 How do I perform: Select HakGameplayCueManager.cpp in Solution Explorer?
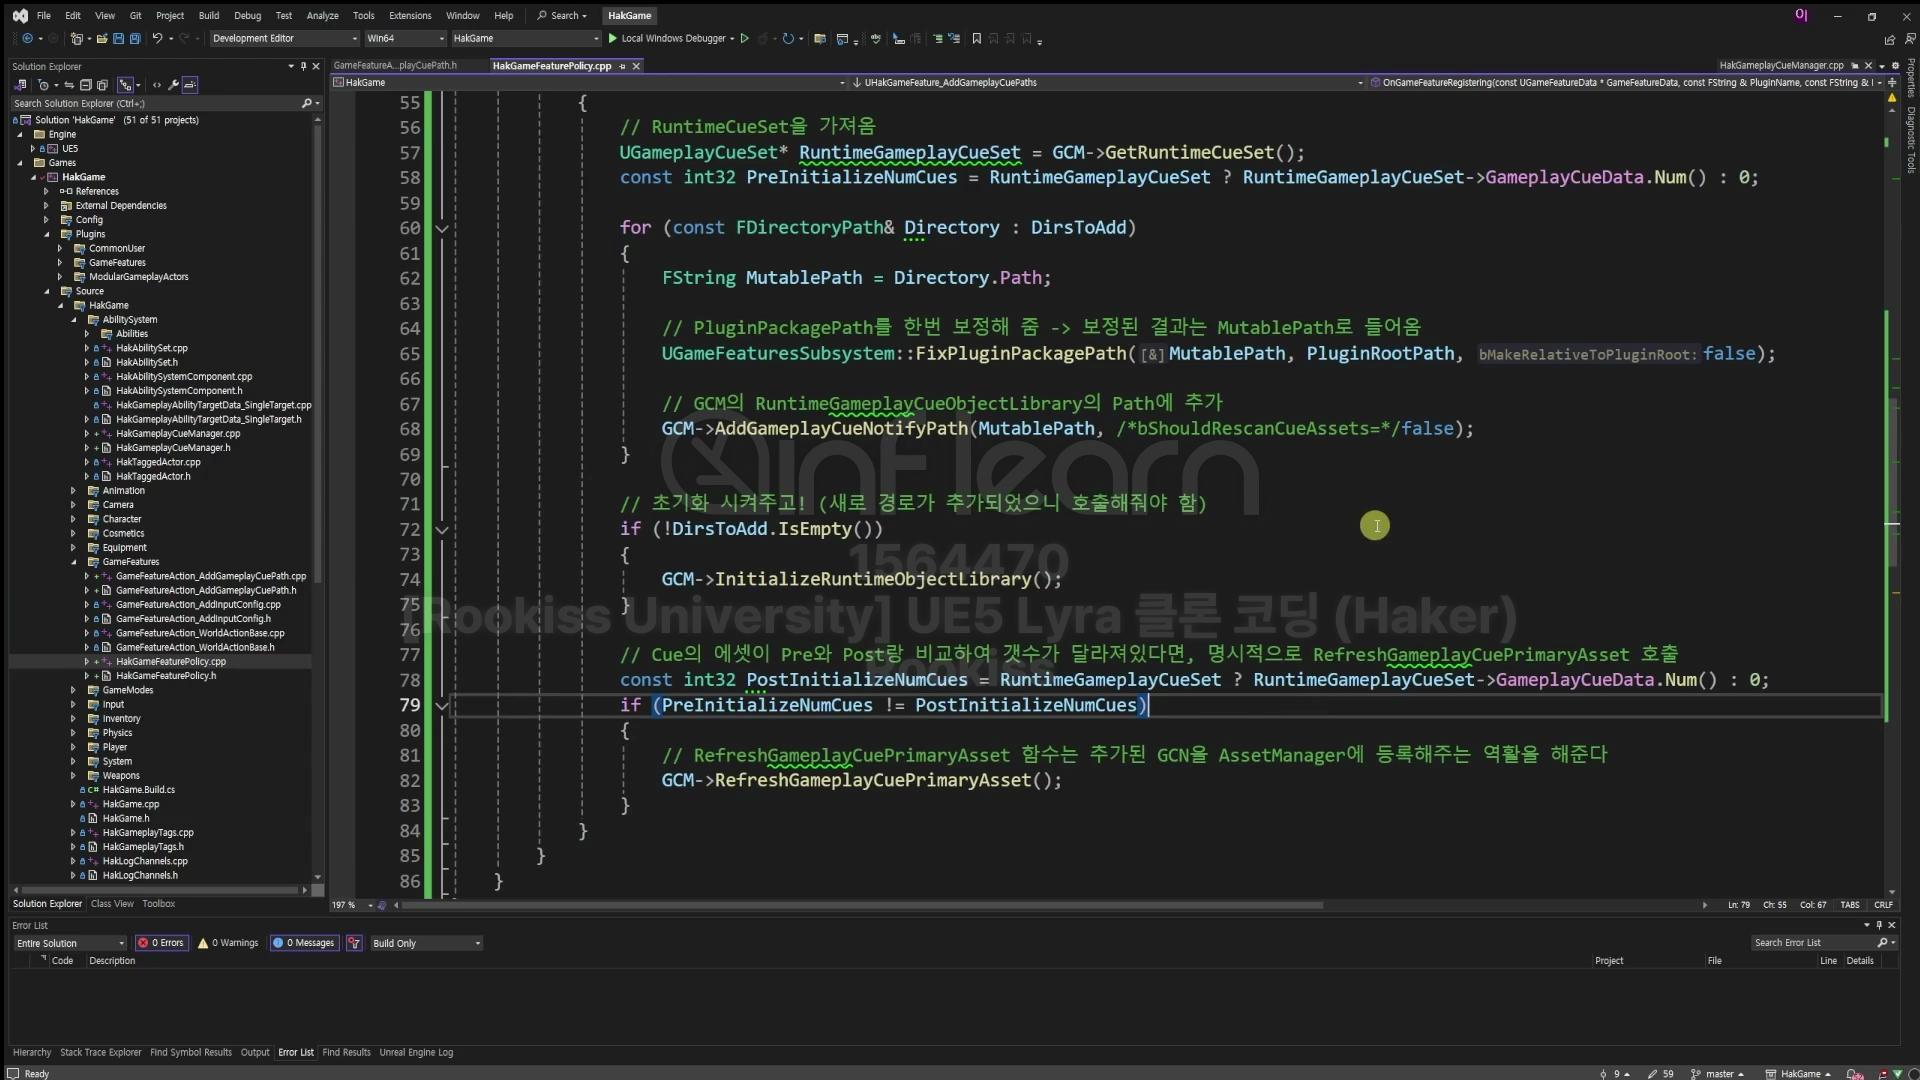click(x=178, y=434)
